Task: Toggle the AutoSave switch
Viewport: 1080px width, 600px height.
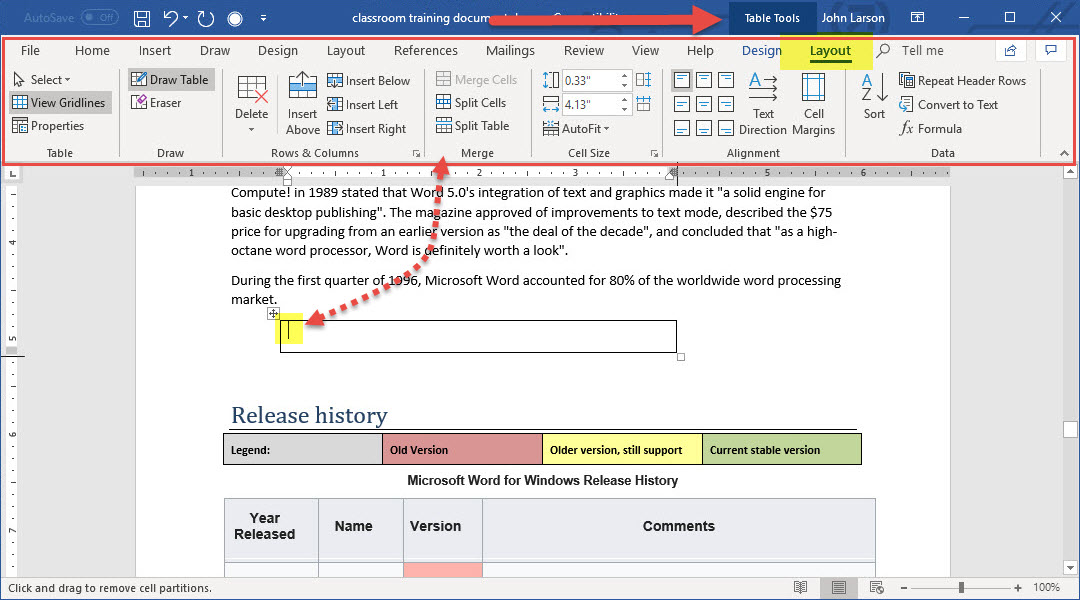Action: (x=99, y=18)
